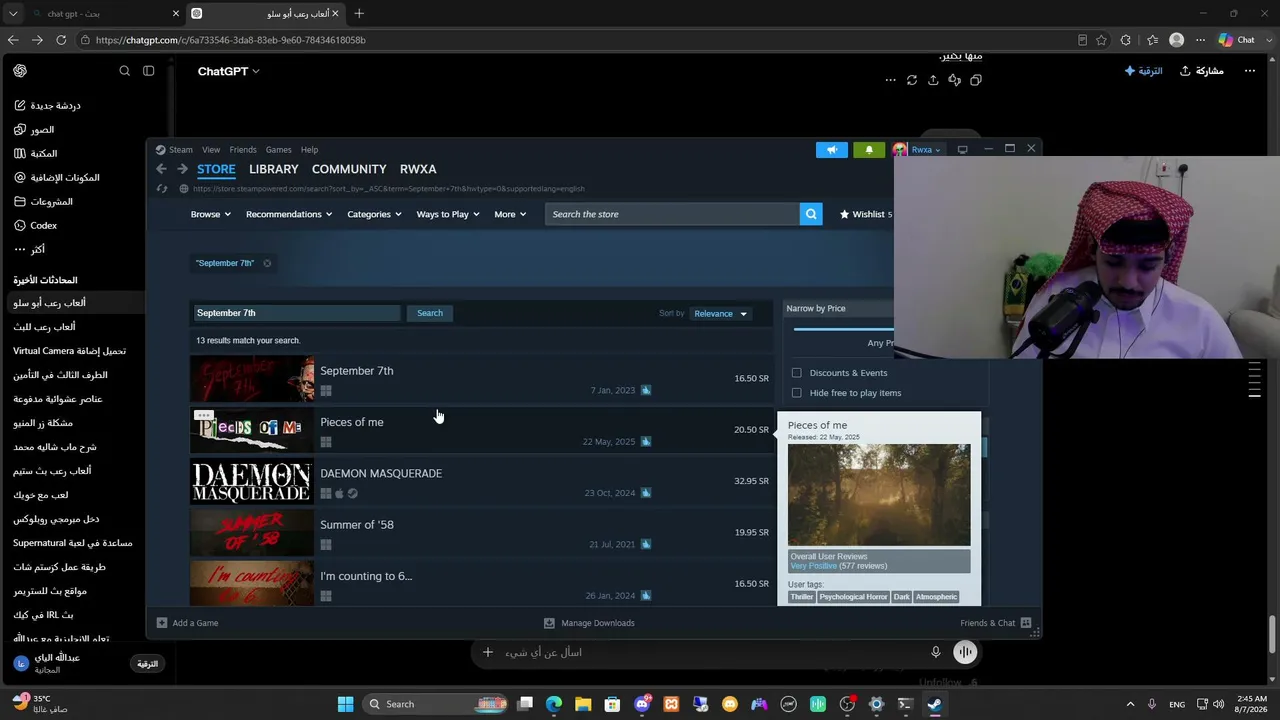Click the plus attach button in ChatGPT composer
The image size is (1280, 720).
click(488, 652)
